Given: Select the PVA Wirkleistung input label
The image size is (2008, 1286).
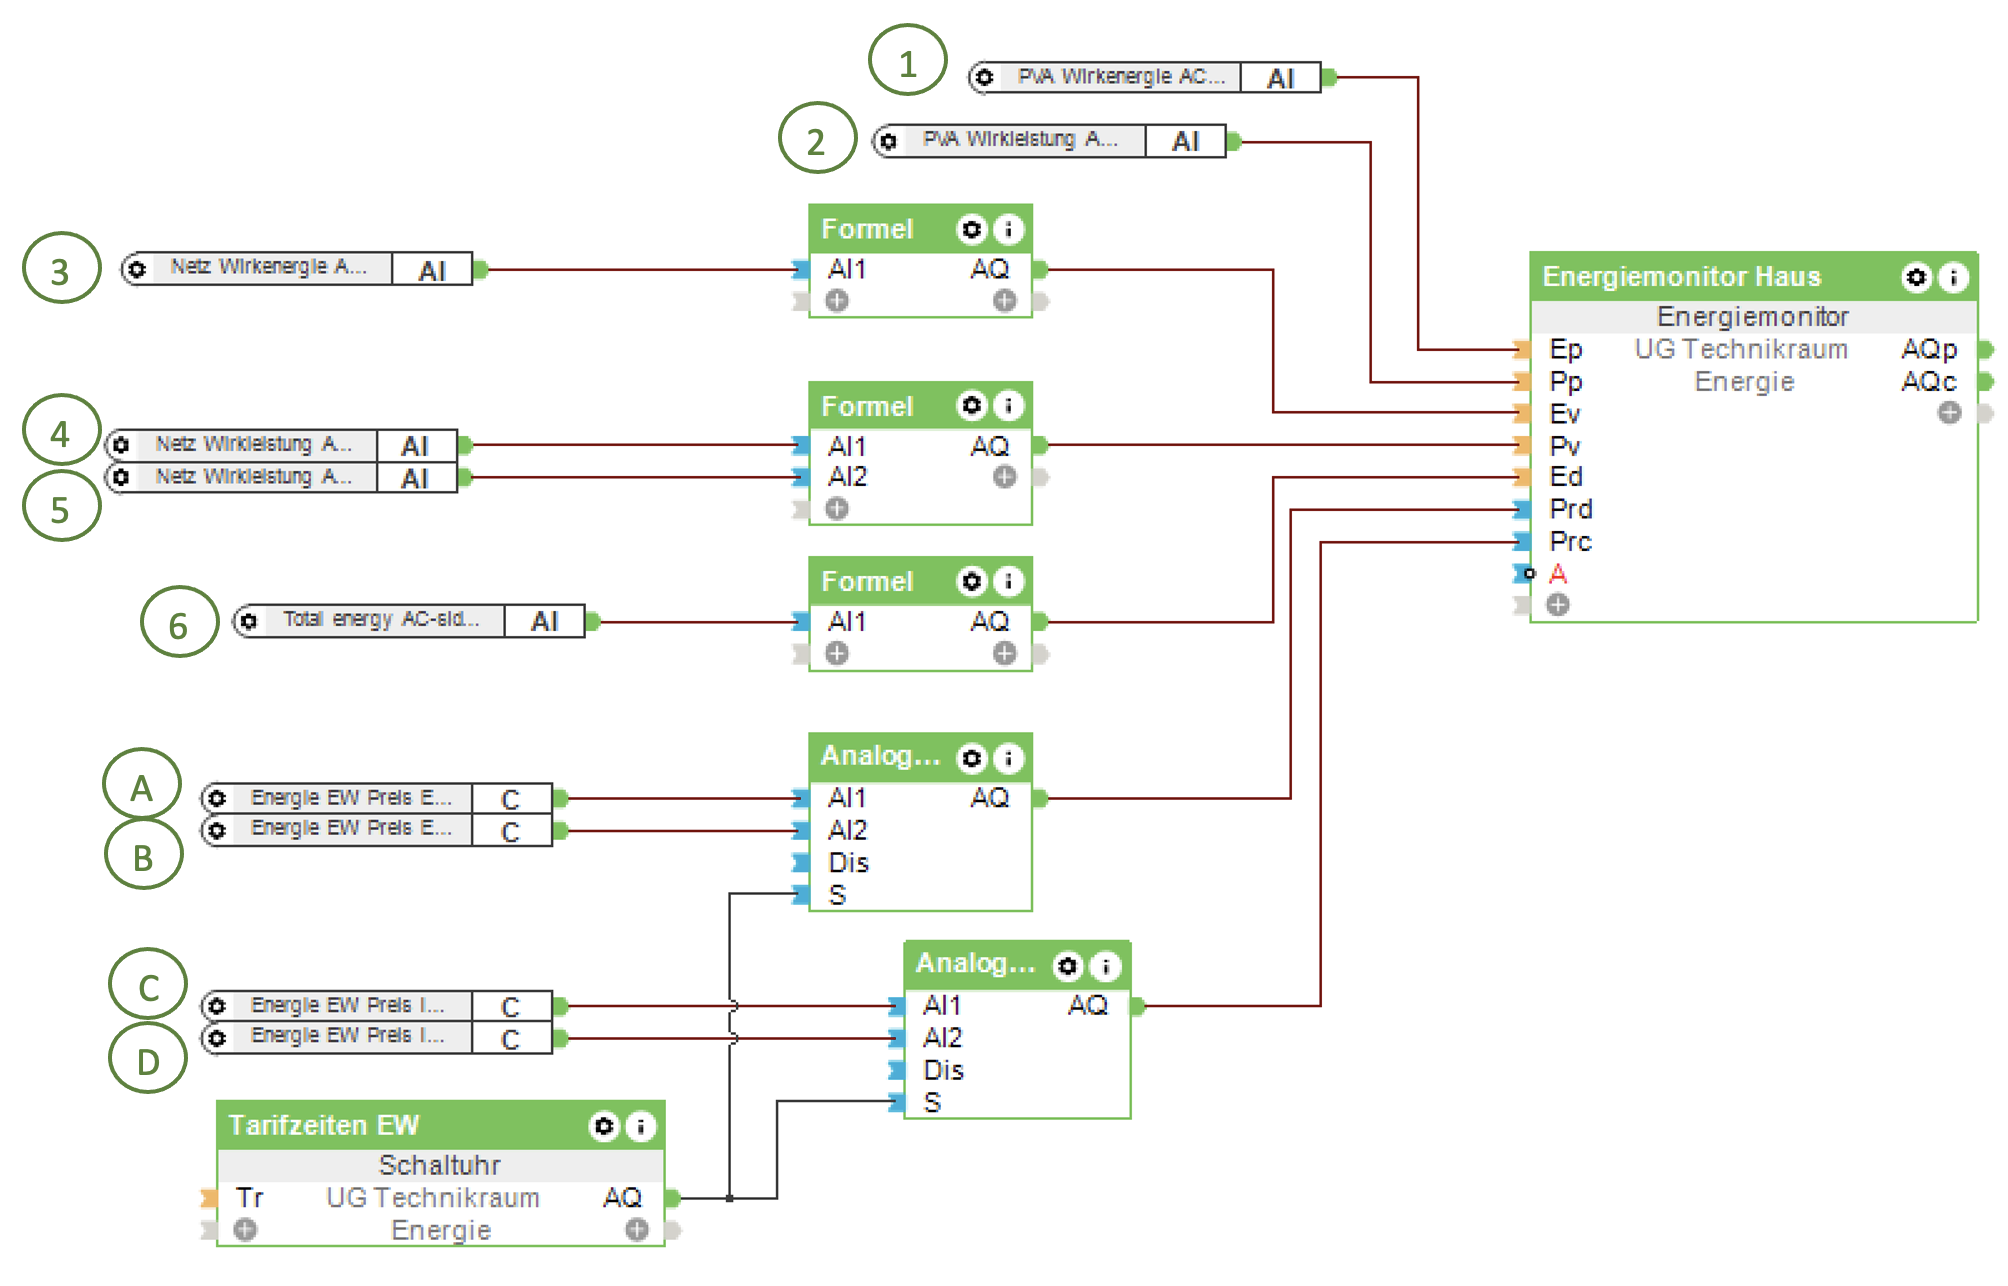Looking at the screenshot, I should pos(1018,140).
